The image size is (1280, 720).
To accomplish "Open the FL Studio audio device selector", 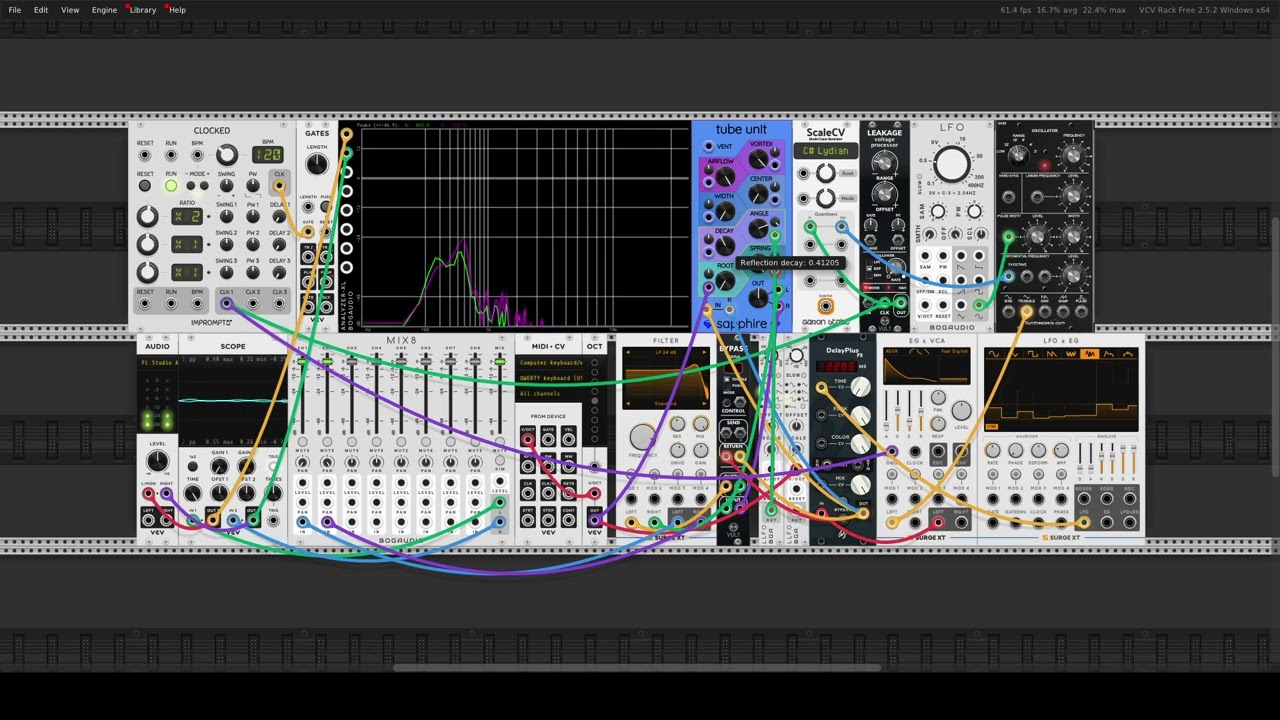I will pyautogui.click(x=159, y=363).
